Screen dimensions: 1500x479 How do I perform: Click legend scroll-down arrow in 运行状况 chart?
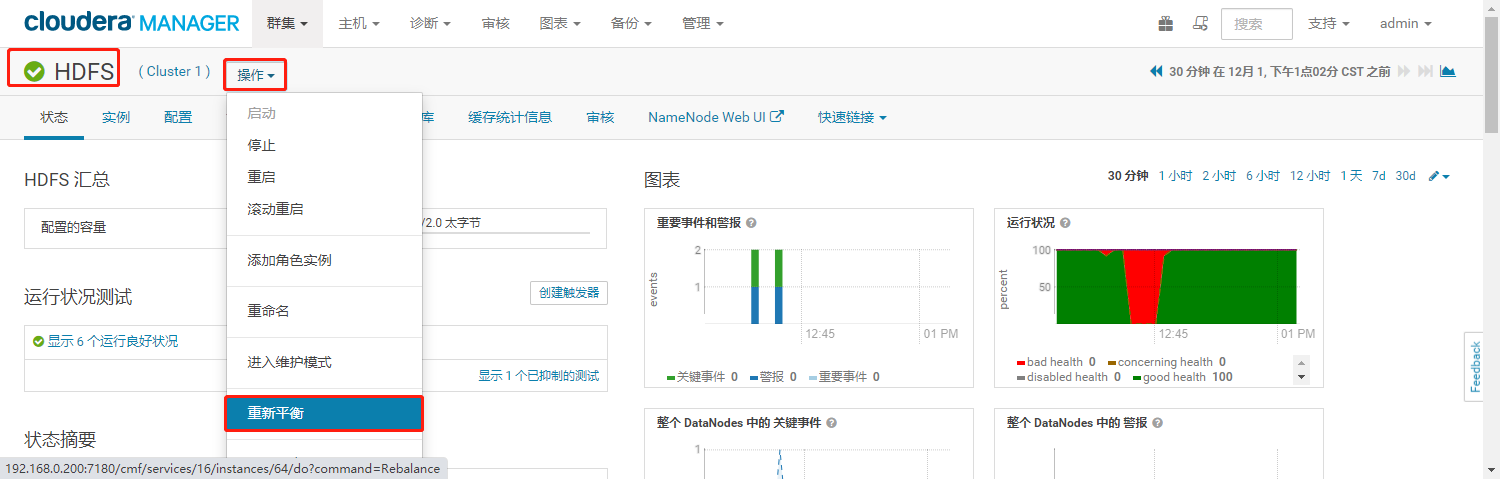click(1302, 377)
